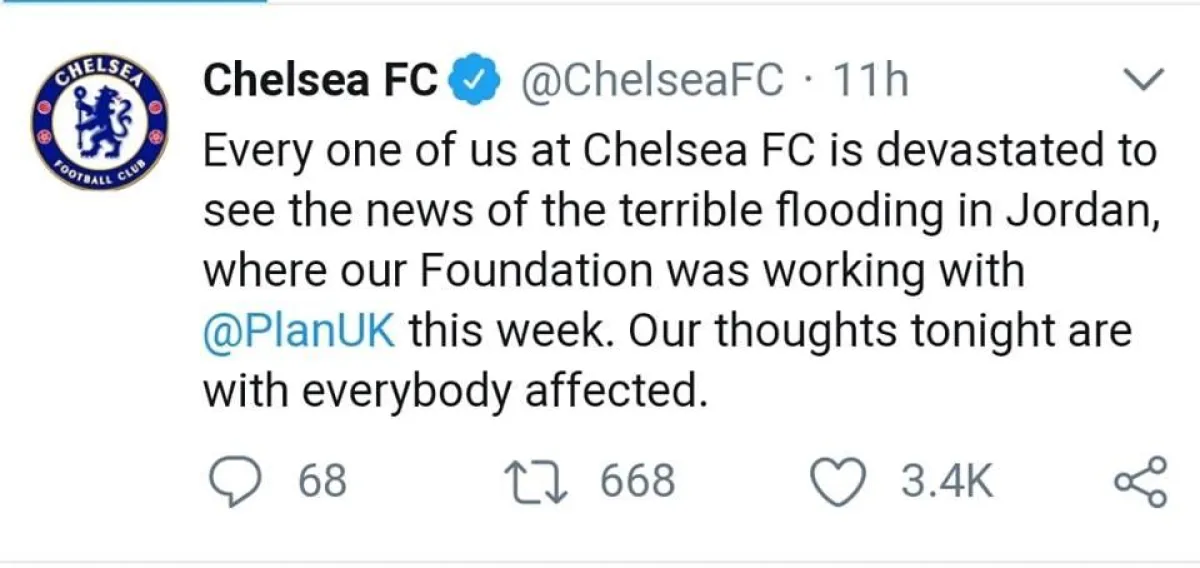Image resolution: width=1200 pixels, height=568 pixels.
Task: Click the blue tab indicator at top
Action: tap(133, 2)
